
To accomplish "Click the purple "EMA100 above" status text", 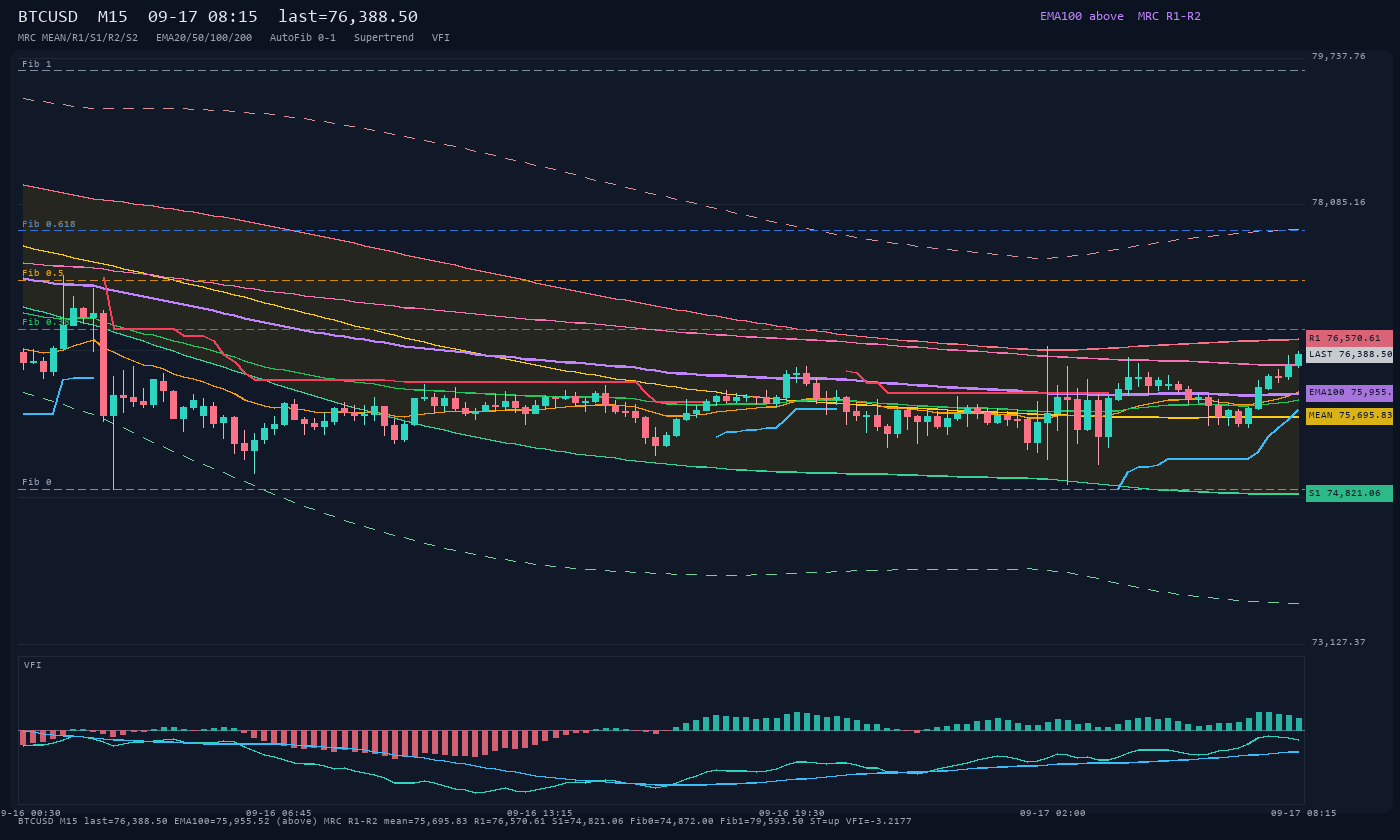I will coord(1082,16).
